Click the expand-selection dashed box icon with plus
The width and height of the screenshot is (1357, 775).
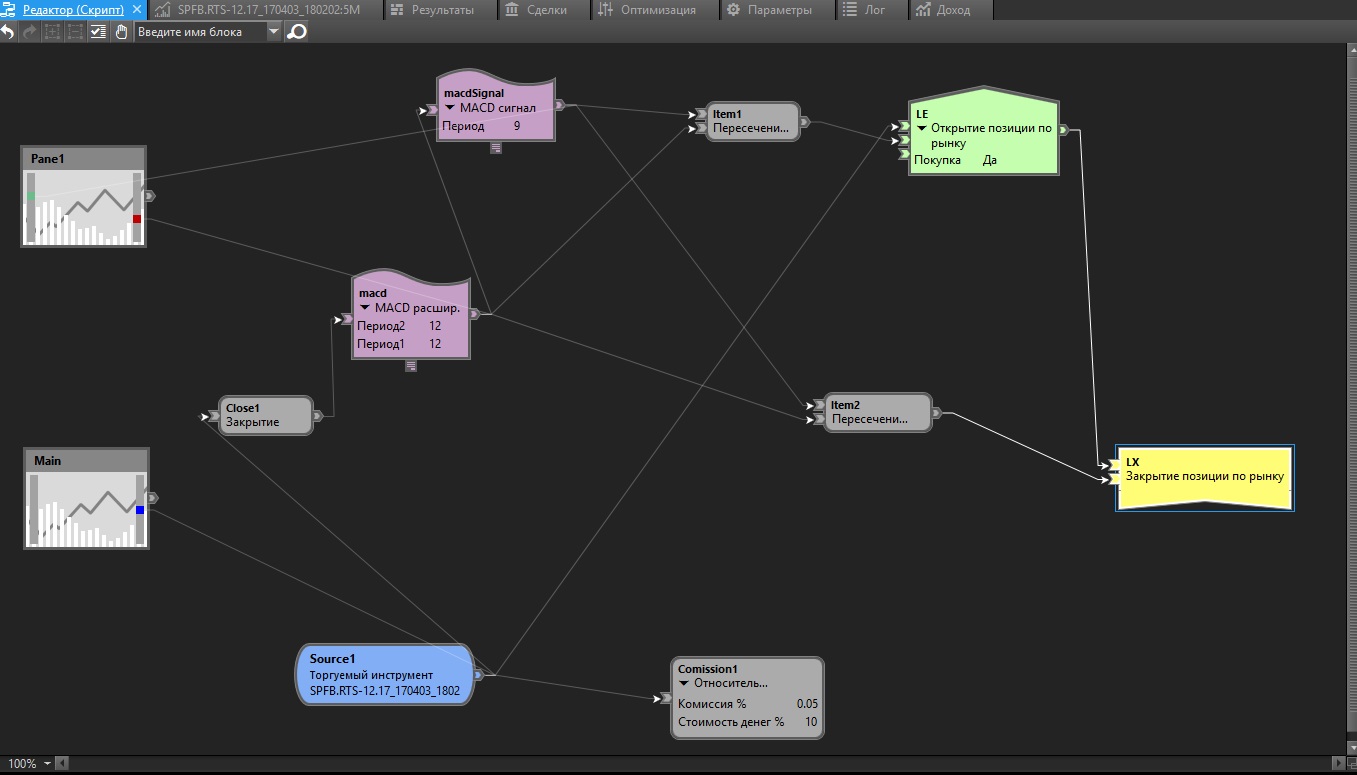(52, 32)
